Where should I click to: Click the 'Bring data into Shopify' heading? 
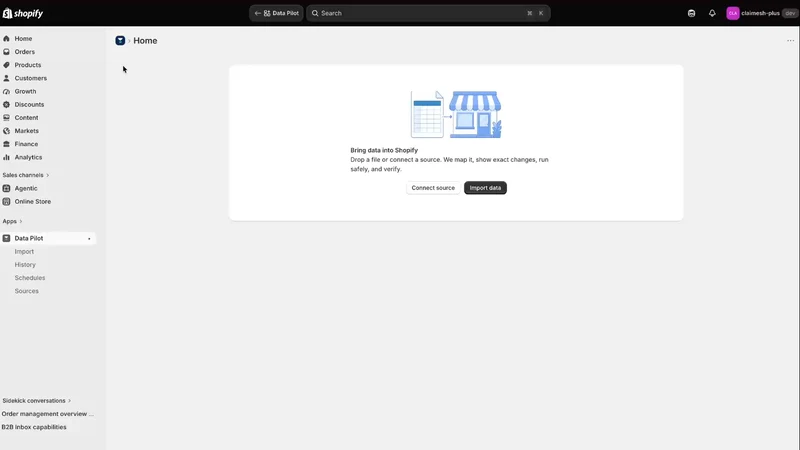384,150
